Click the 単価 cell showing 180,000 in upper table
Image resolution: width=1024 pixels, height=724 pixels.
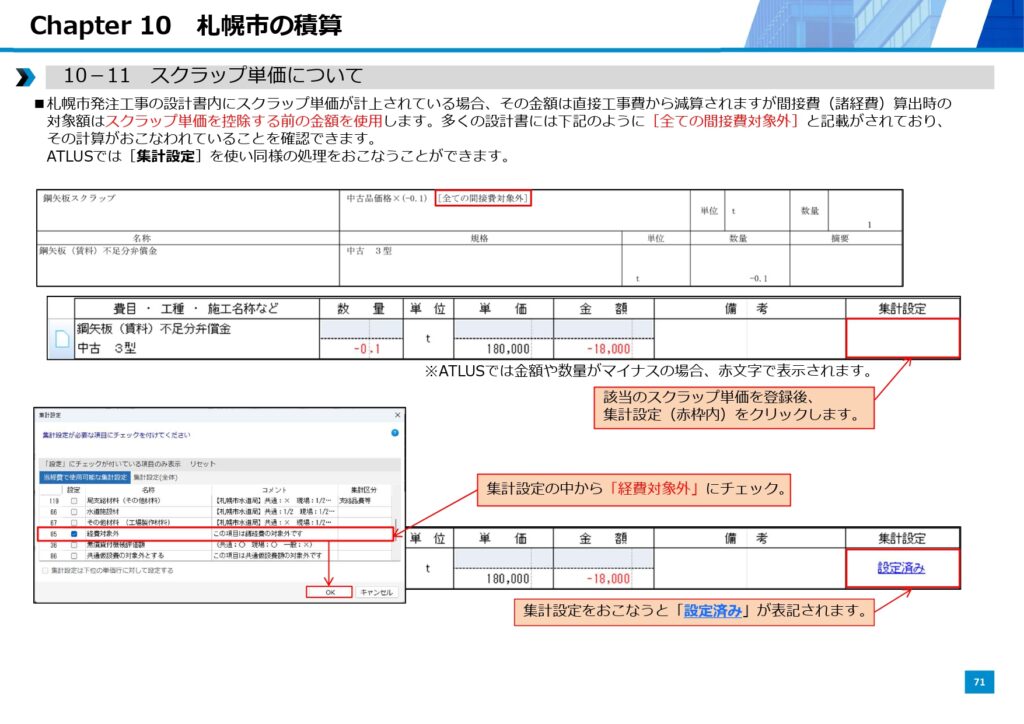pos(503,350)
